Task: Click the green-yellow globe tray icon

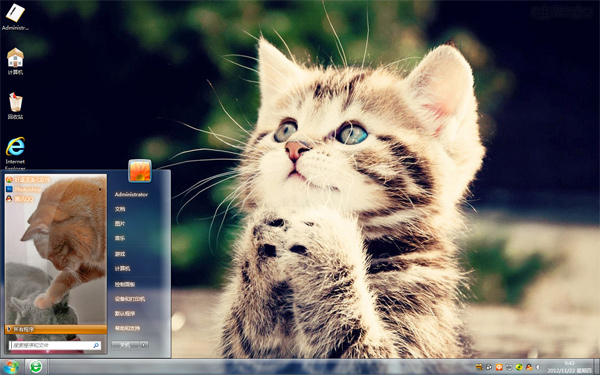Action: coord(519,367)
